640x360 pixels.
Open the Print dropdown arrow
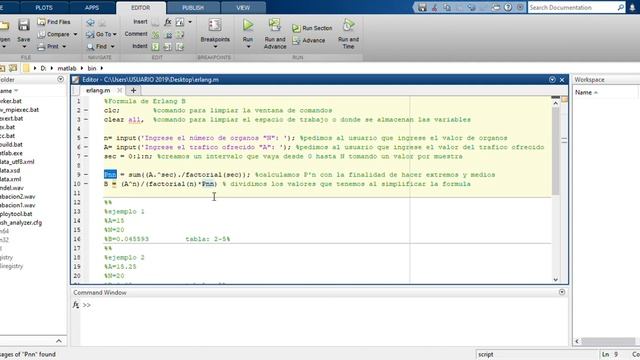click(64, 47)
